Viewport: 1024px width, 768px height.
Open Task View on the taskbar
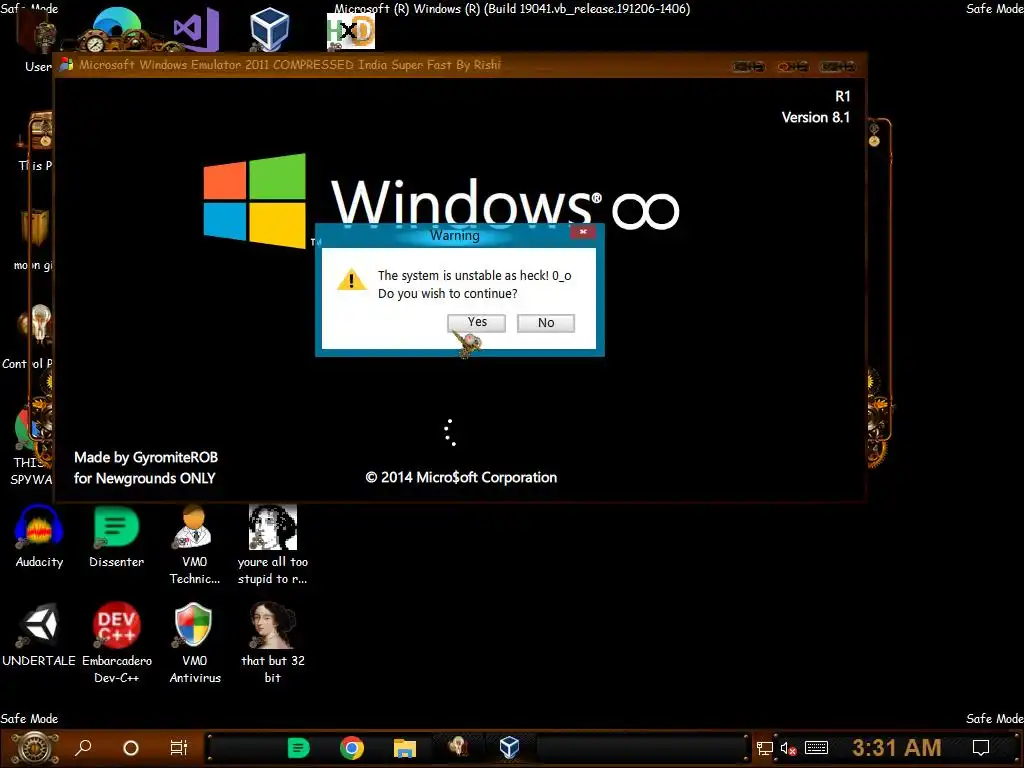pyautogui.click(x=178, y=747)
